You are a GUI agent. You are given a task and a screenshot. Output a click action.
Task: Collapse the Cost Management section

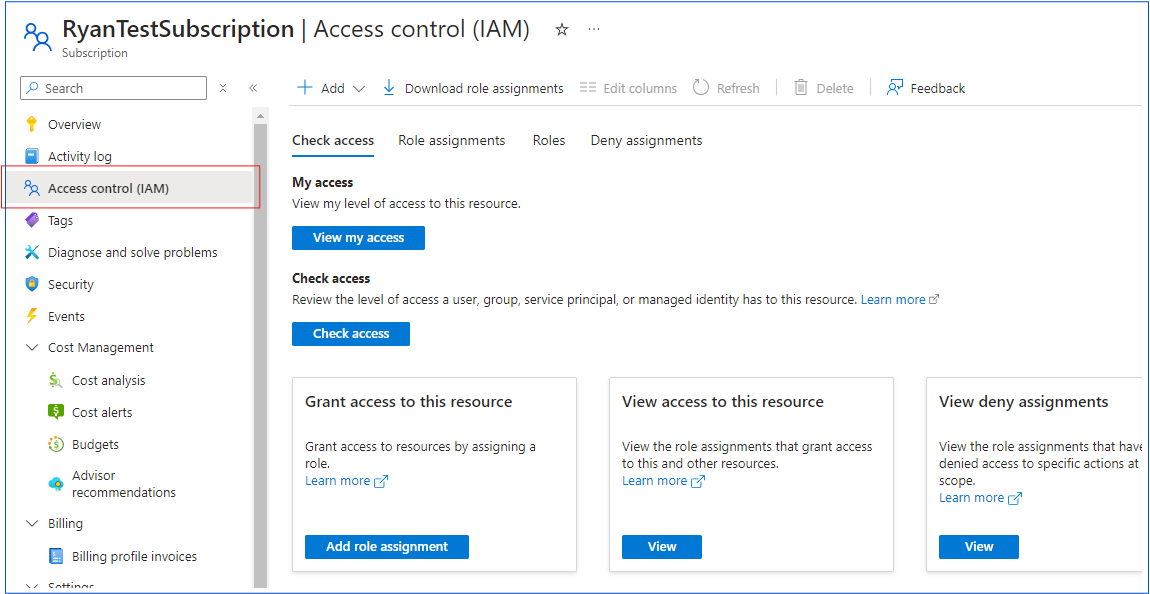[x=32, y=348]
